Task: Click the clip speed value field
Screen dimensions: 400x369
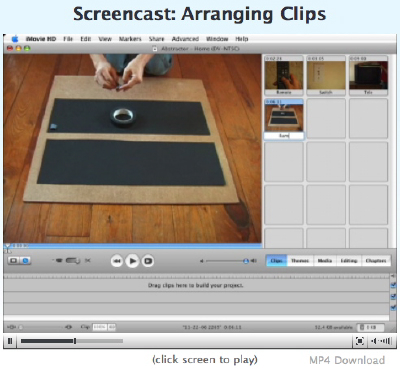Action: click(x=100, y=327)
